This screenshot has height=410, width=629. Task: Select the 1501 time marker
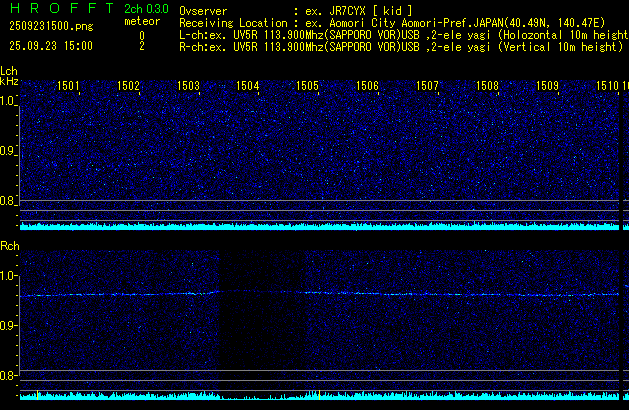pyautogui.click(x=69, y=87)
